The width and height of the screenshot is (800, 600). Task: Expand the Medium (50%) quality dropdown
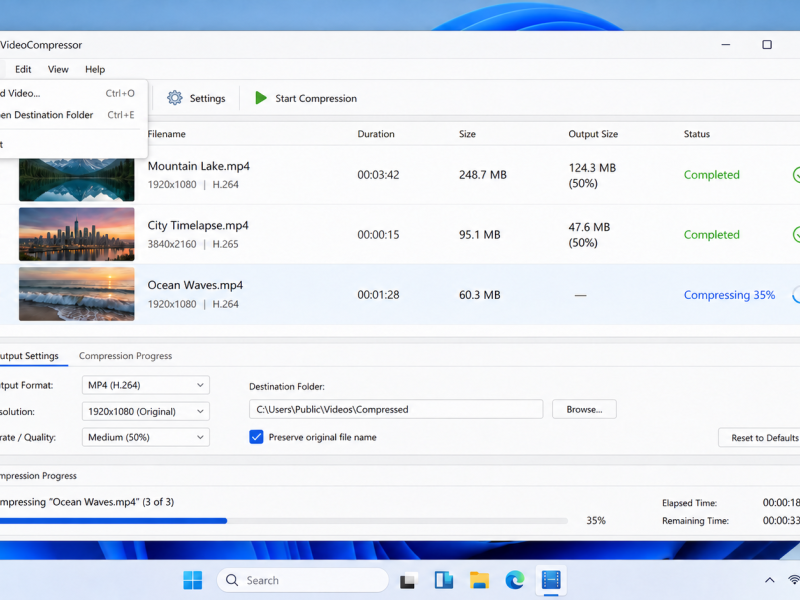click(x=145, y=437)
